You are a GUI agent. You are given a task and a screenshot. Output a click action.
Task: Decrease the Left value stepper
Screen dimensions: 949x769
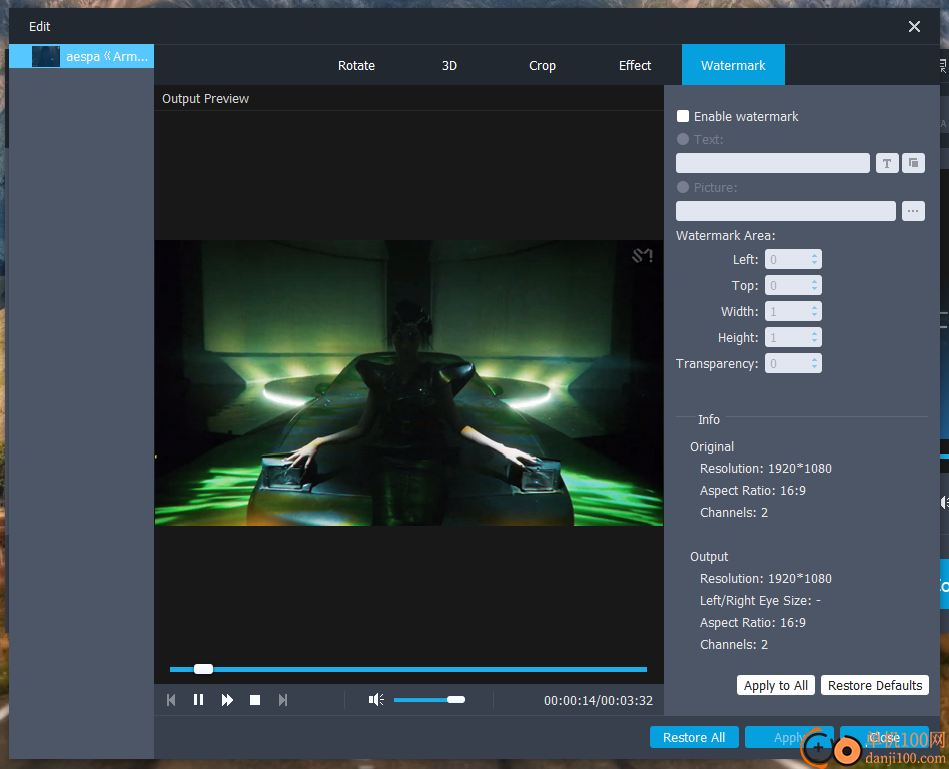815,263
